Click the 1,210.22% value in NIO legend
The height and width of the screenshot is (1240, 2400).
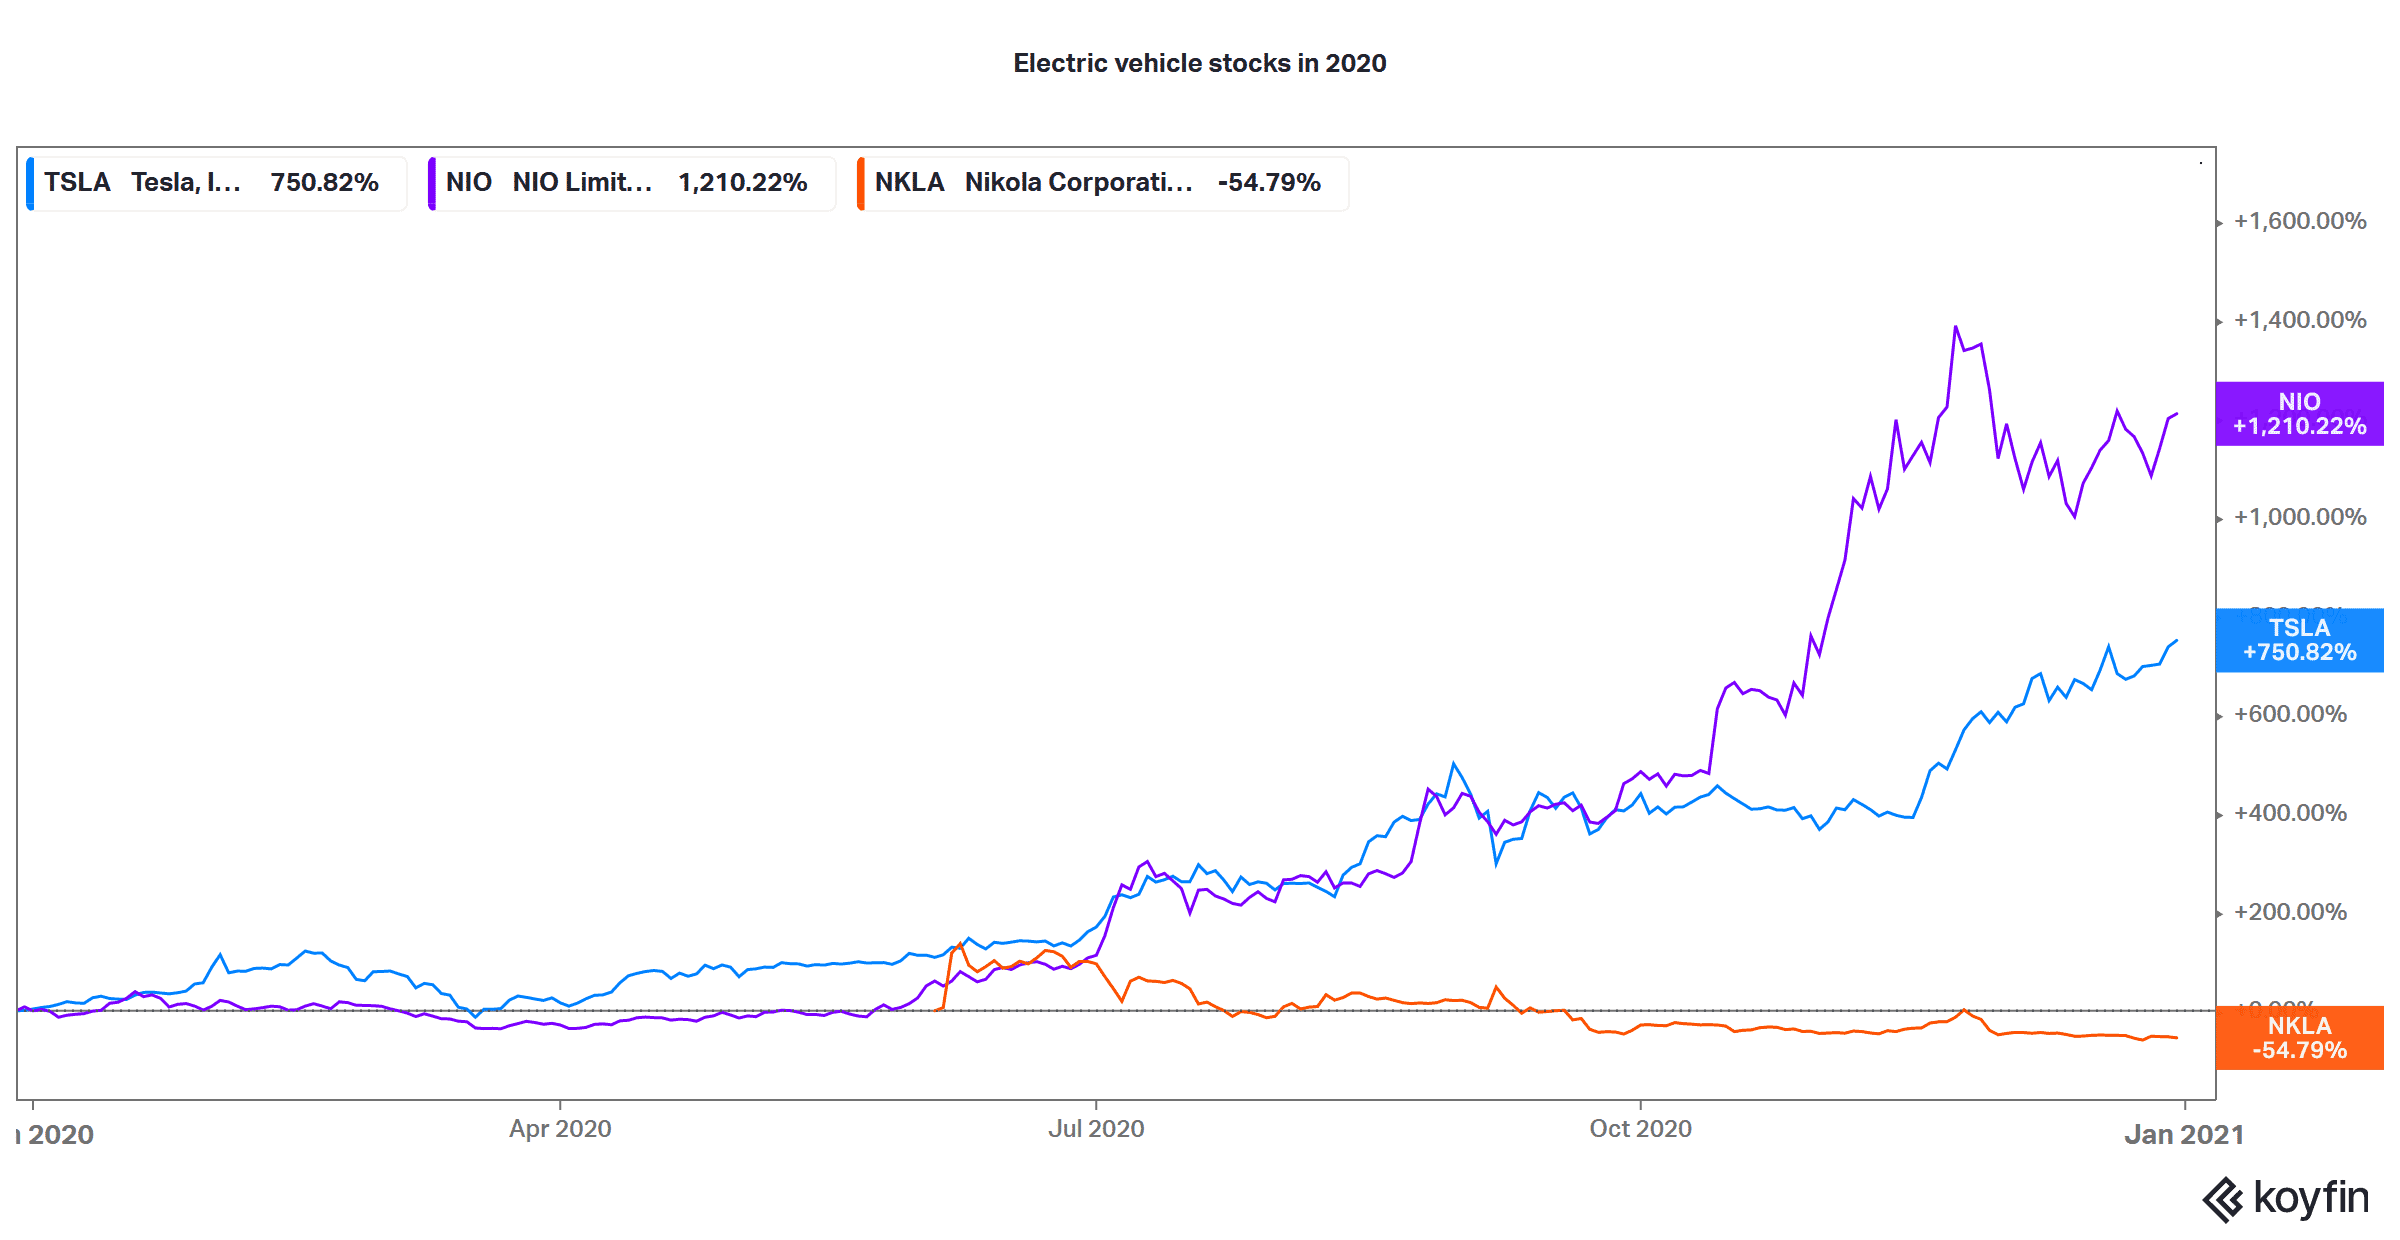point(742,183)
